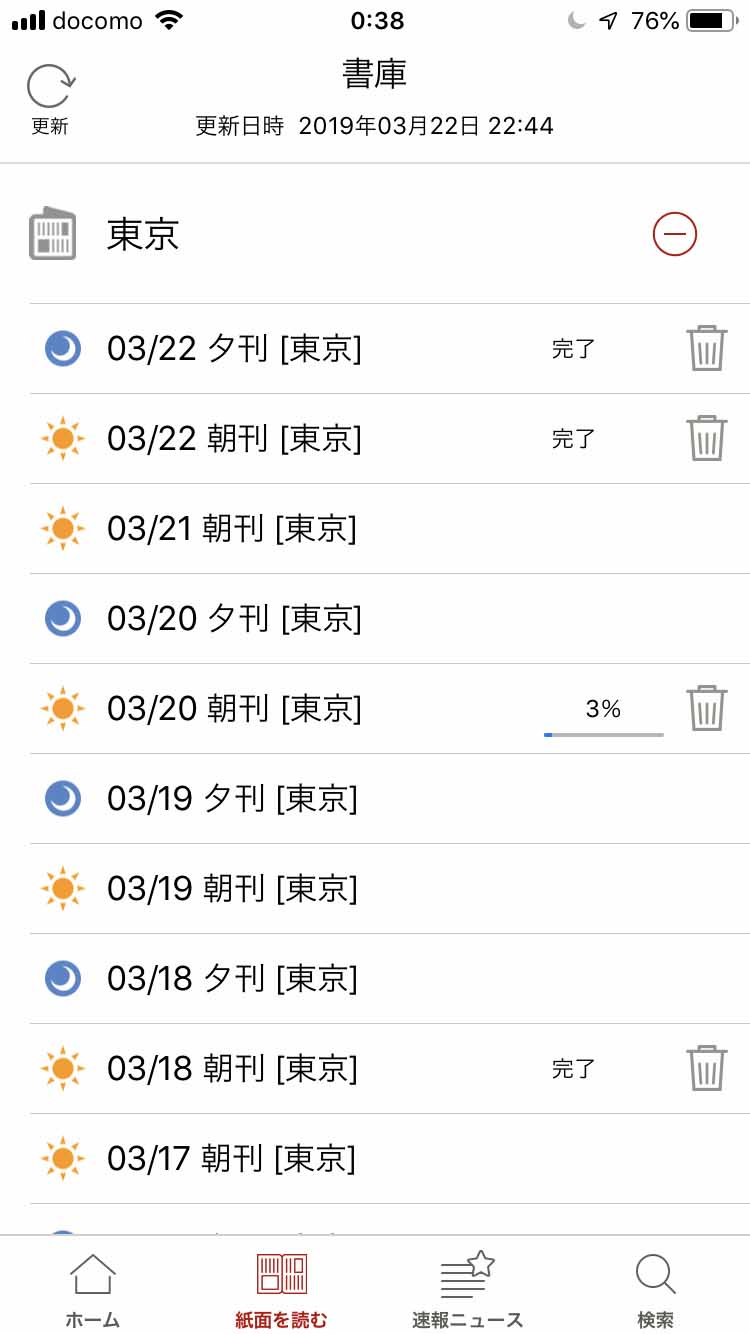This screenshot has width=750, height=1334.
Task: Tap the 完了 status on 03/22 夕刊
Action: tap(574, 349)
